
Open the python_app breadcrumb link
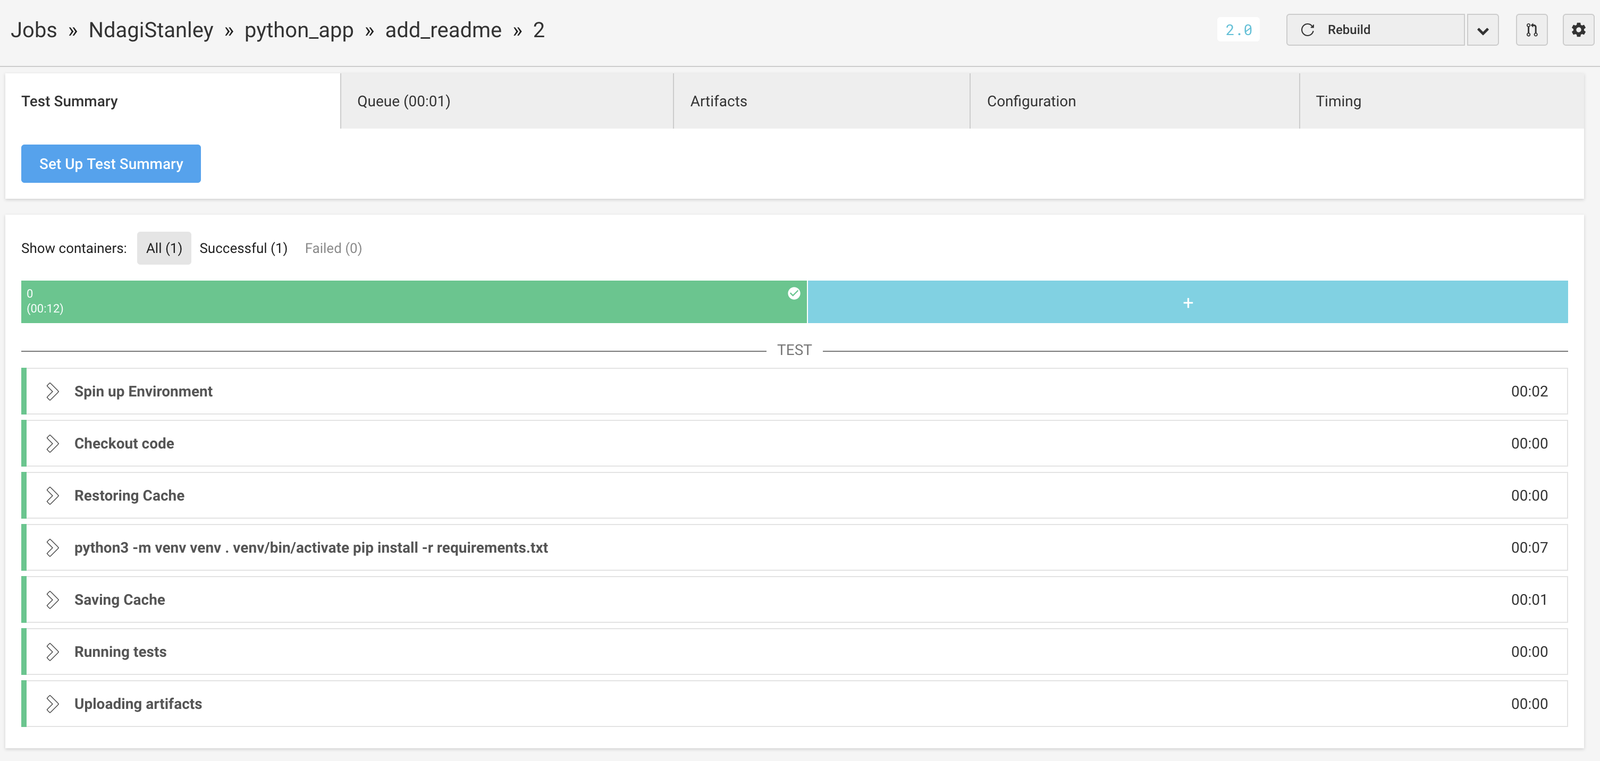click(299, 30)
